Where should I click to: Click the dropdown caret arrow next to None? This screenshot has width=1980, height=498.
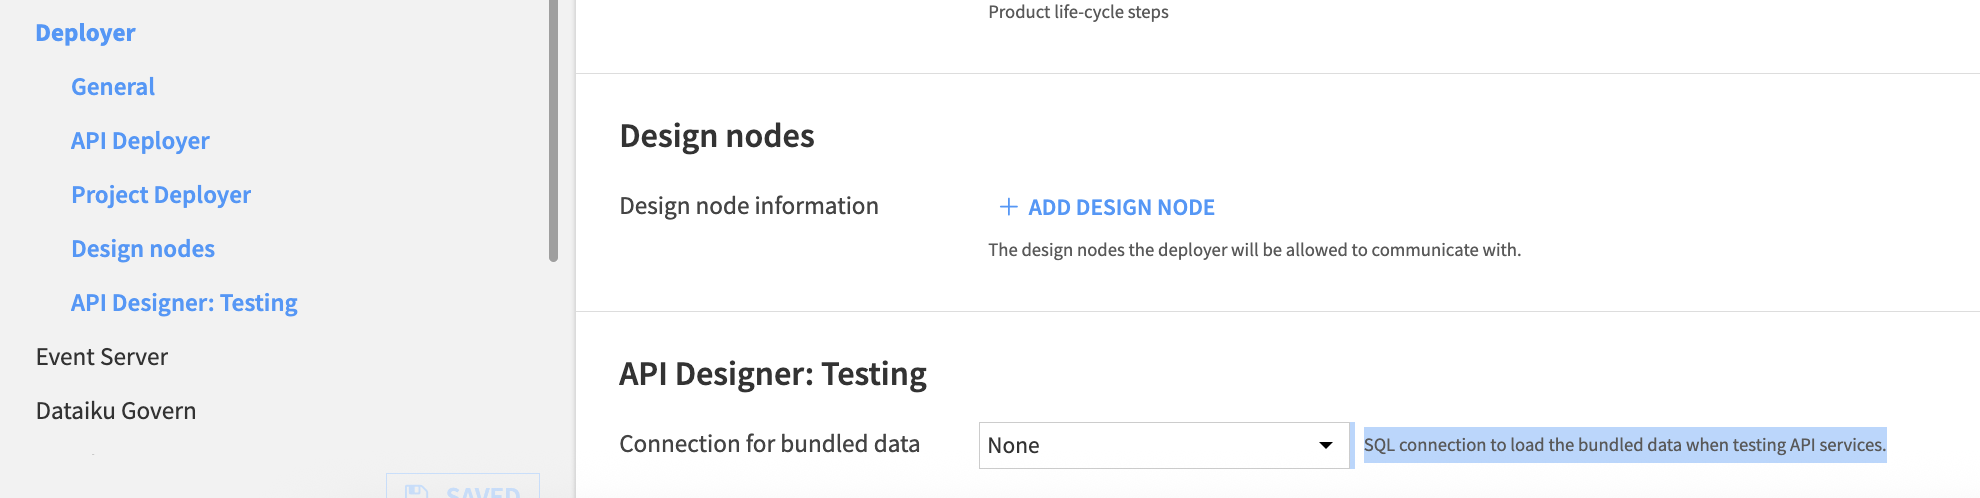coord(1325,445)
